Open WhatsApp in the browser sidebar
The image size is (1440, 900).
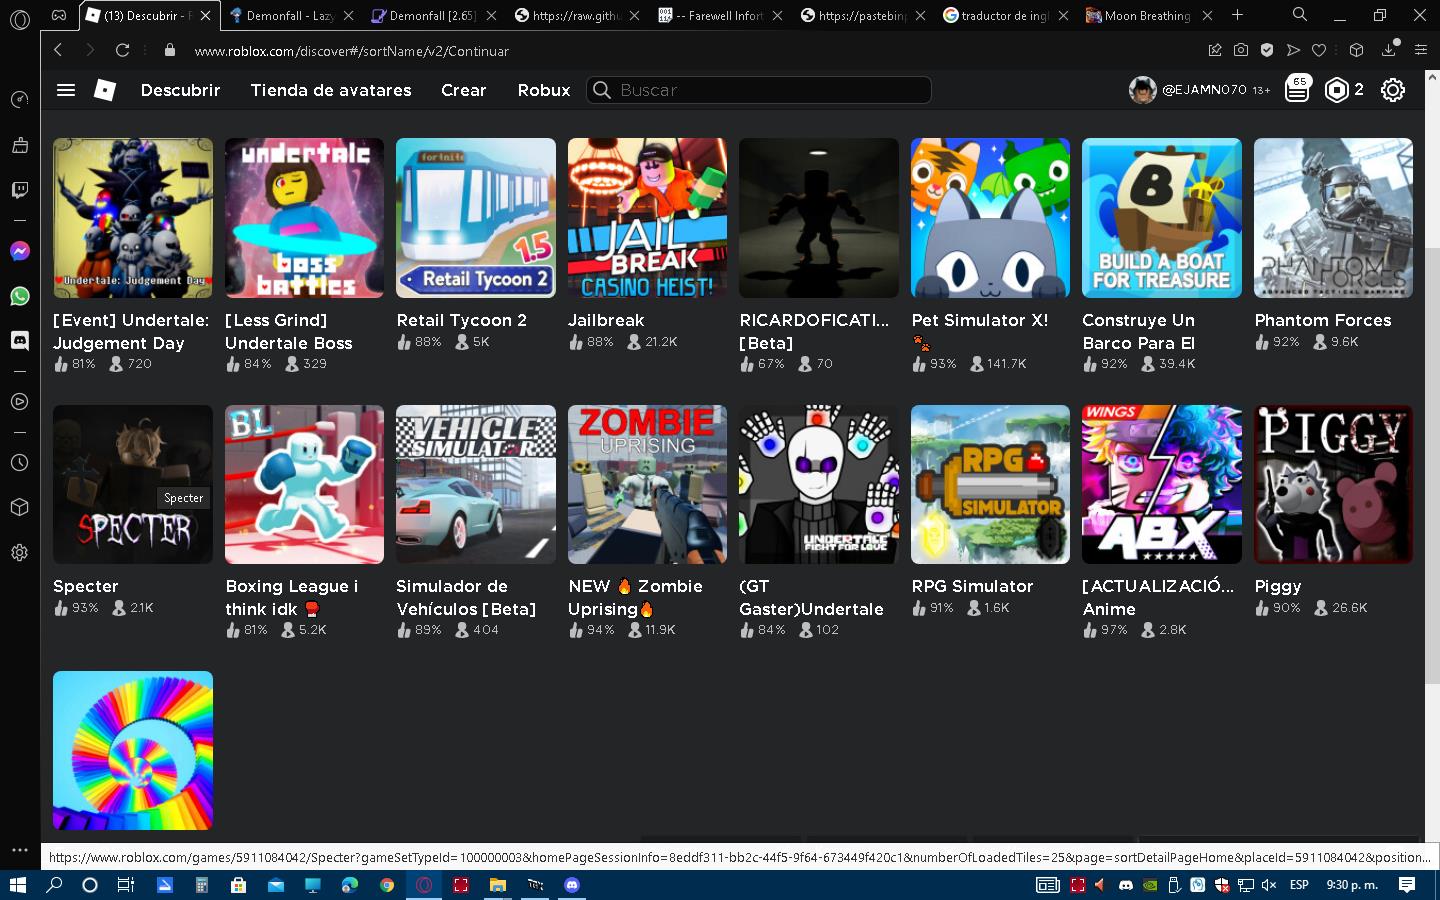click(x=19, y=296)
